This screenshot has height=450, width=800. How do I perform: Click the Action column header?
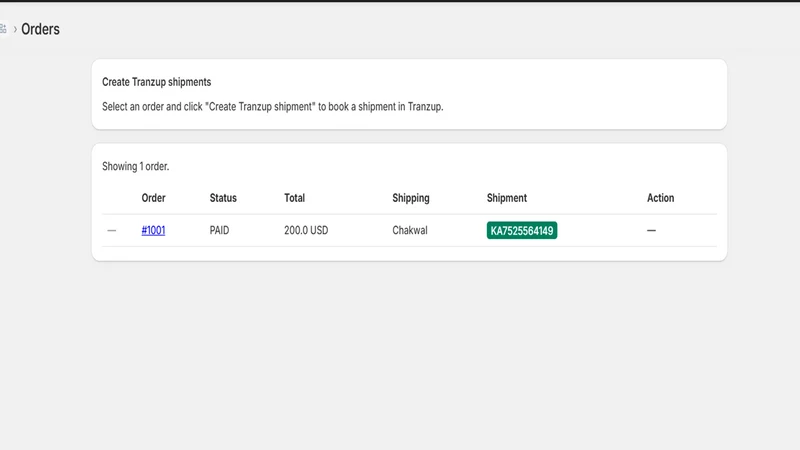[x=660, y=198]
